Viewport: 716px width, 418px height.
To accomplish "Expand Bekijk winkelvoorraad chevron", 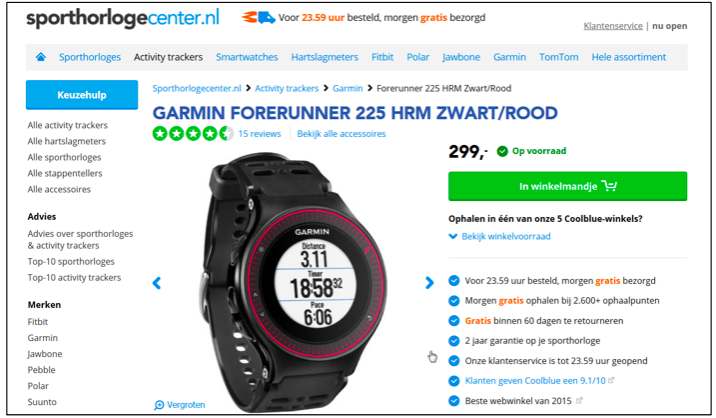I will pyautogui.click(x=453, y=236).
